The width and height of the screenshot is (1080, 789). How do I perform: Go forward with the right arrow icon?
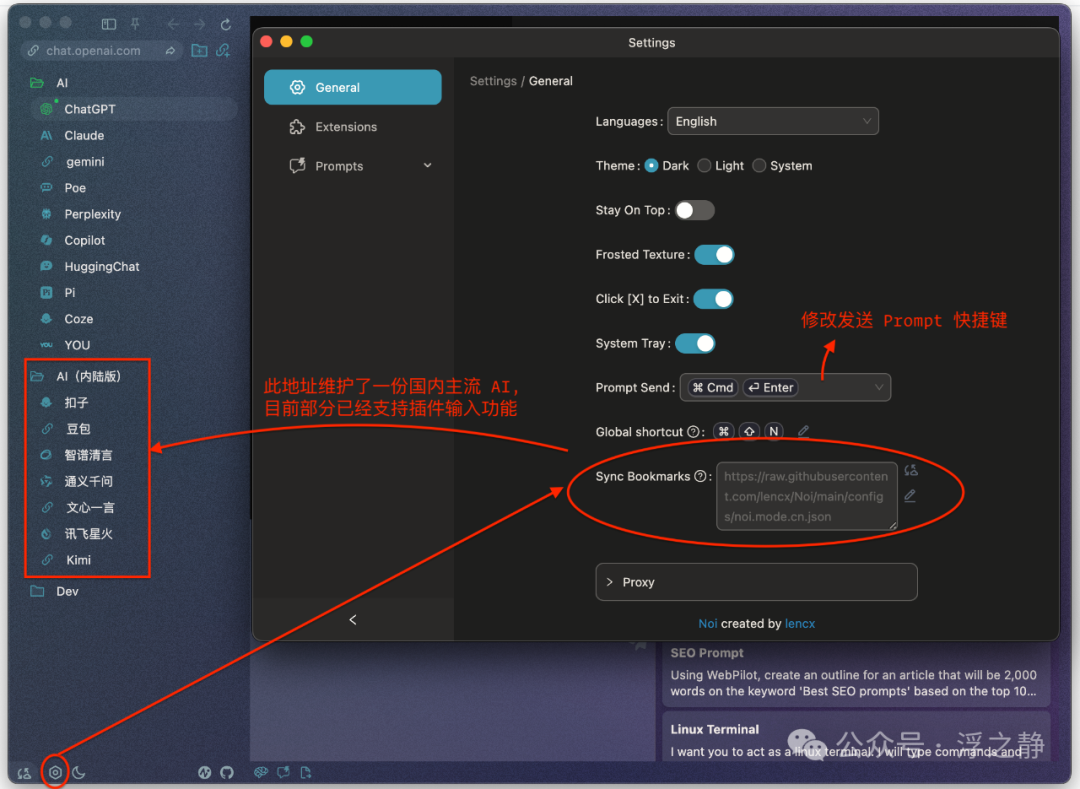pyautogui.click(x=199, y=24)
